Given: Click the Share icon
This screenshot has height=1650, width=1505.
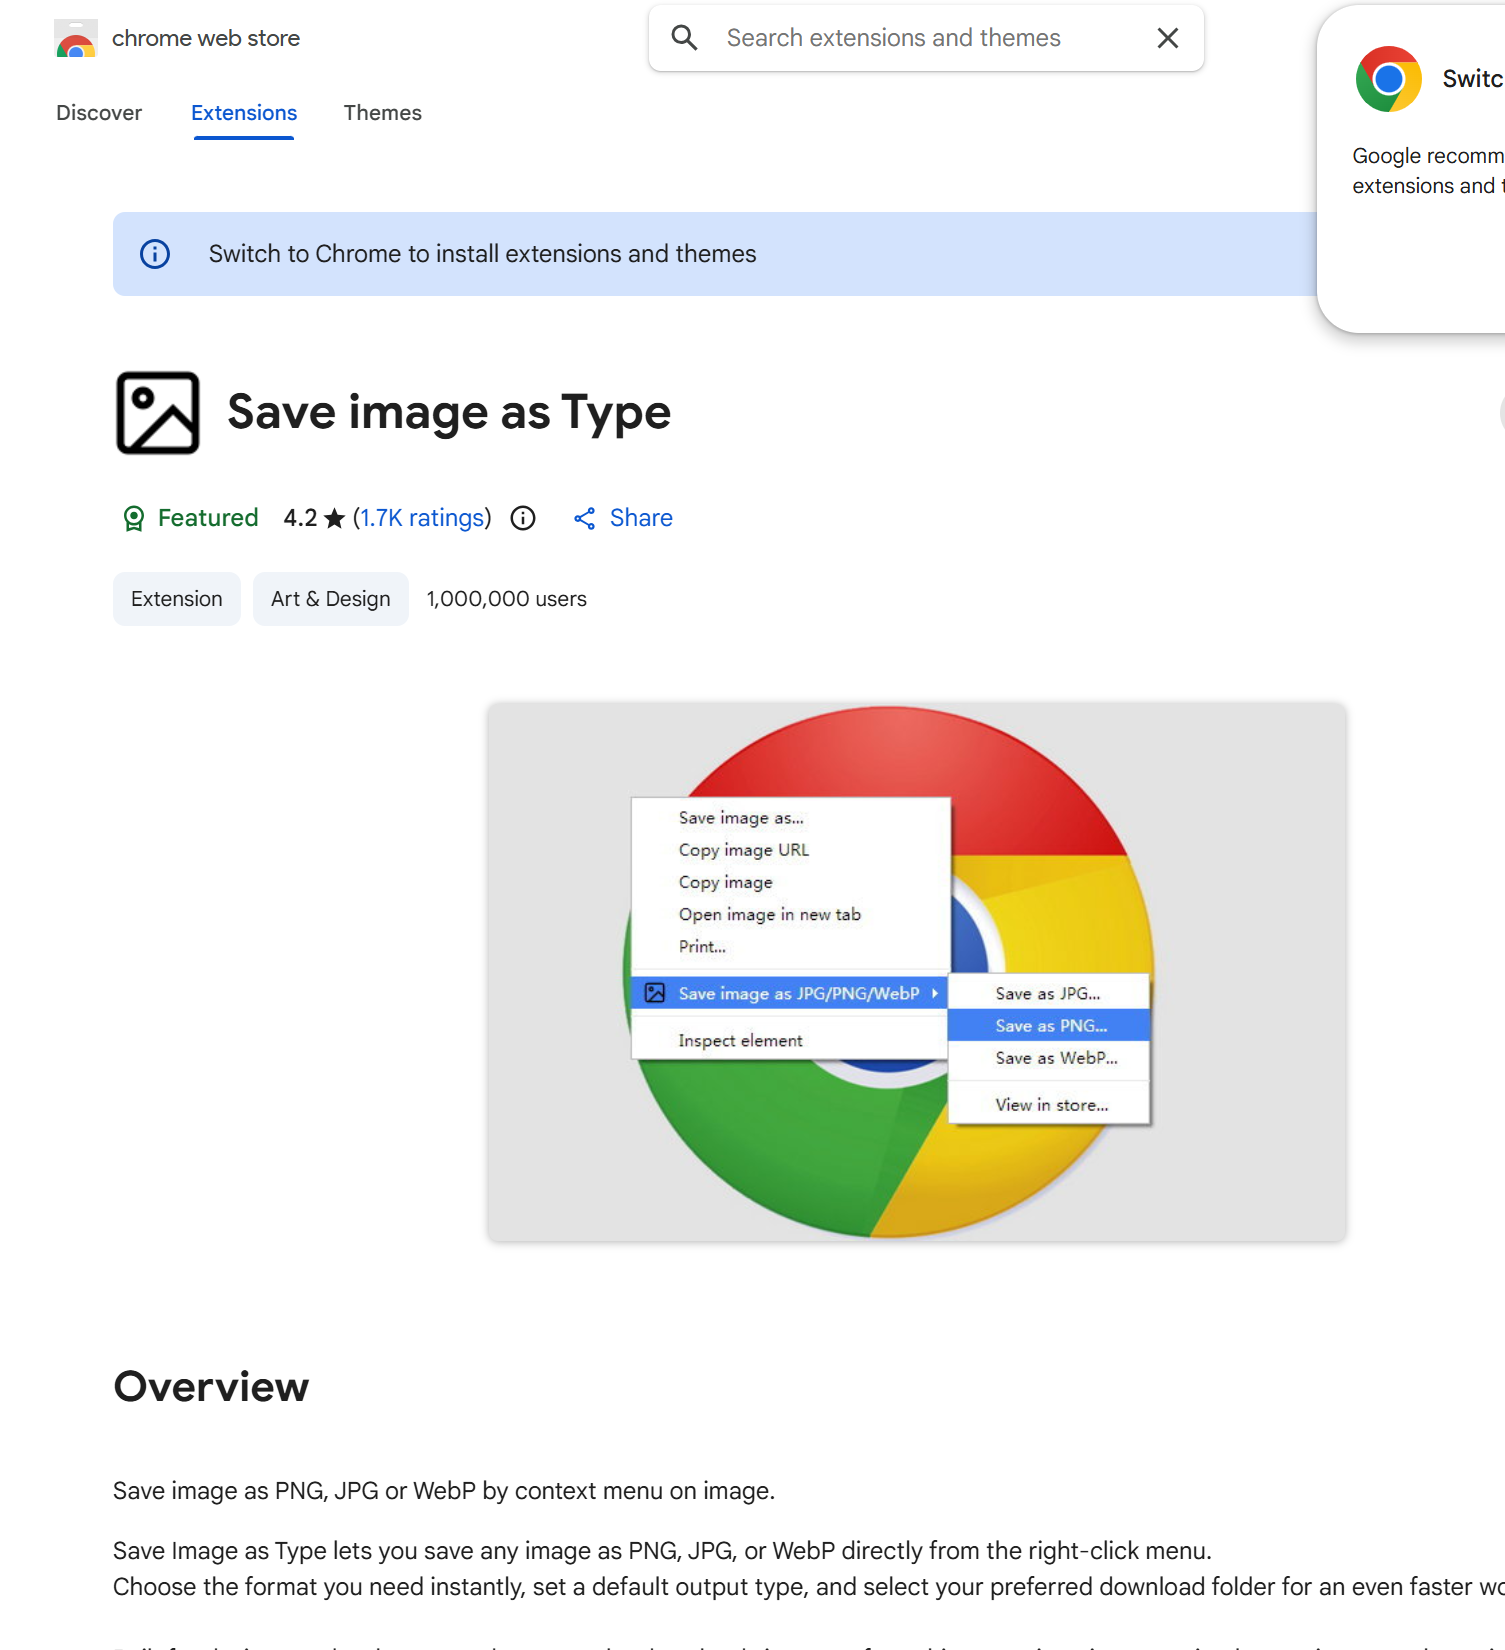Looking at the screenshot, I should point(585,518).
